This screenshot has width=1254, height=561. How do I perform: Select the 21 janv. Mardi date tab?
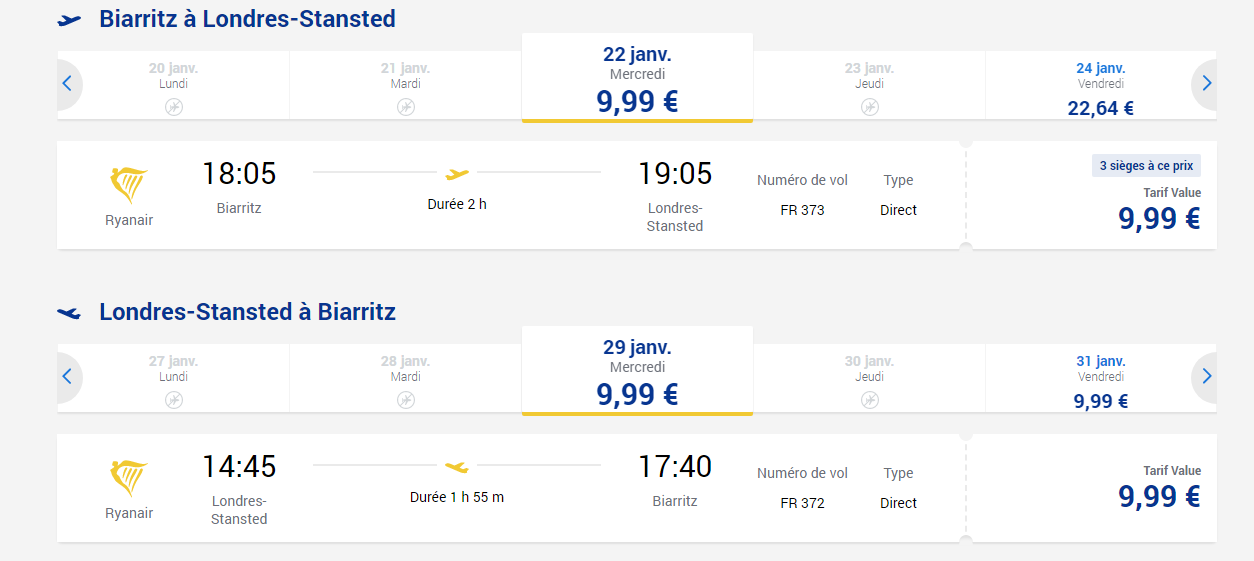405,84
